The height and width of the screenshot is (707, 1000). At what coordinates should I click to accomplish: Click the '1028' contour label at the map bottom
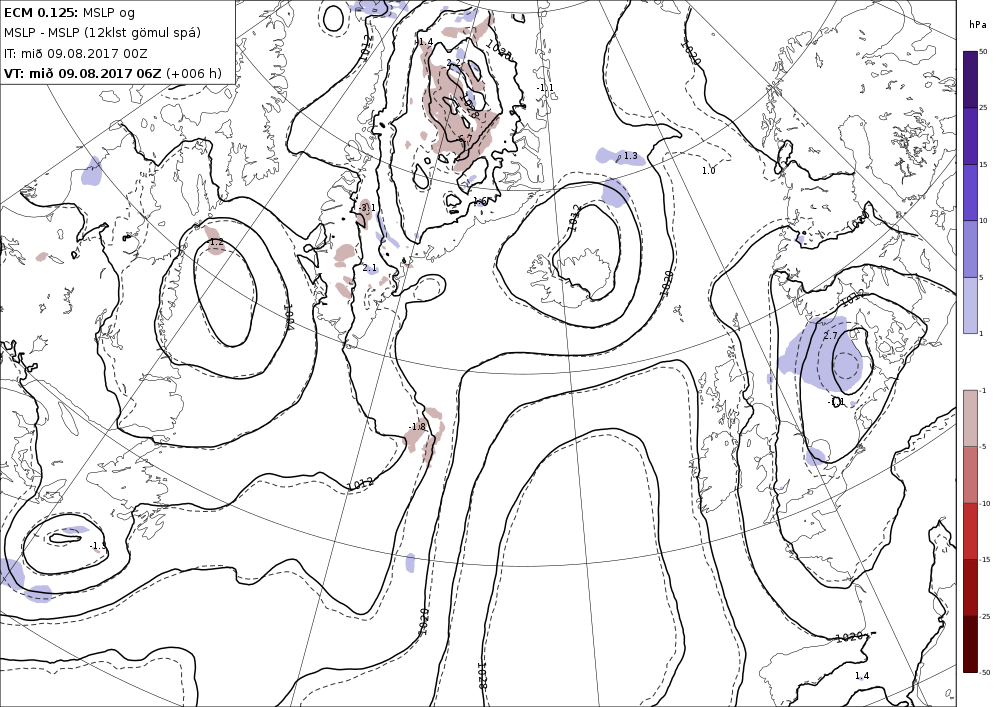483,674
